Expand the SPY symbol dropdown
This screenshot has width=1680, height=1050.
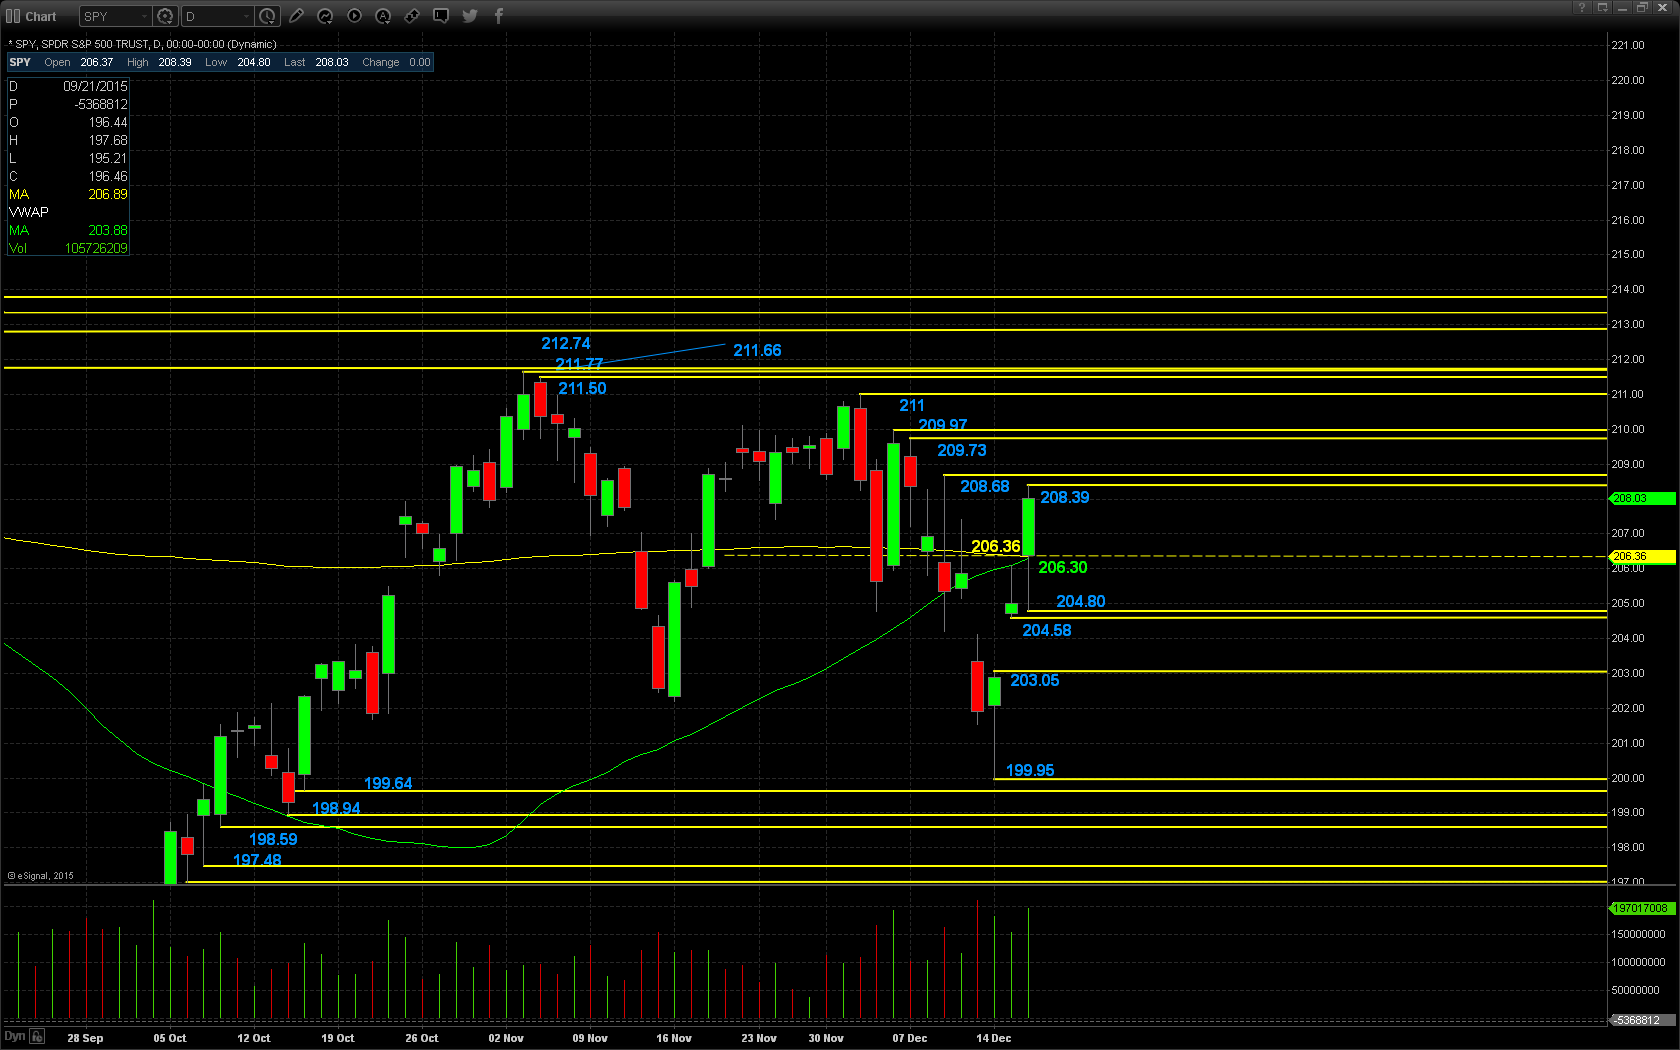coord(144,16)
